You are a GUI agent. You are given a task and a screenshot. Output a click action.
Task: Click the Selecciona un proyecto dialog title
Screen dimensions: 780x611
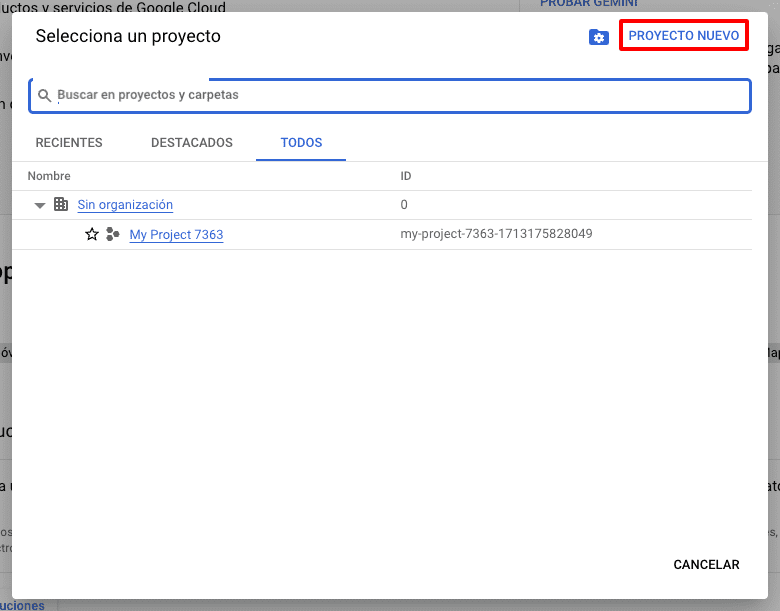click(128, 36)
